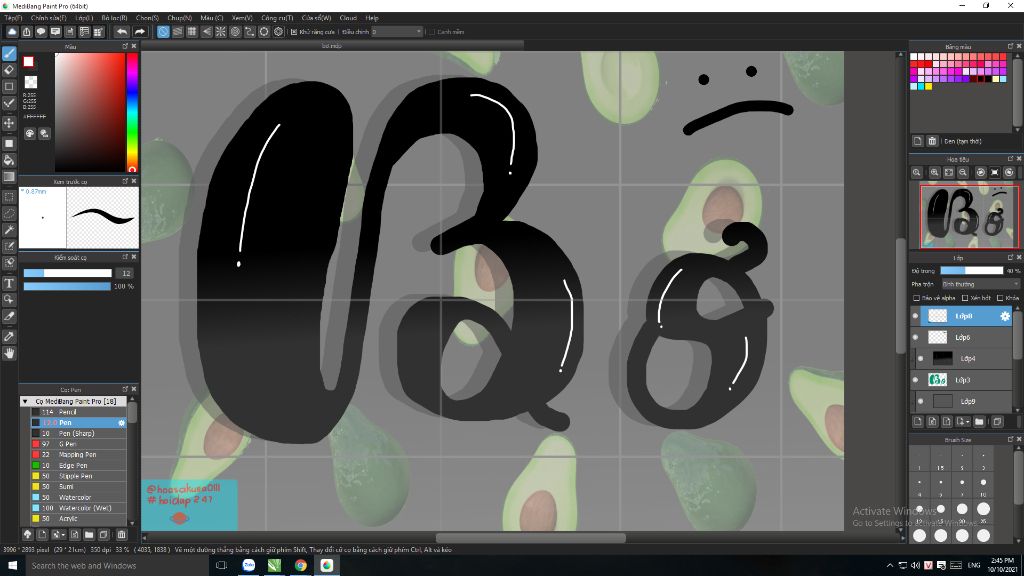The height and width of the screenshot is (576, 1024).
Task: Enable the radial snap icon
Action: point(221,31)
